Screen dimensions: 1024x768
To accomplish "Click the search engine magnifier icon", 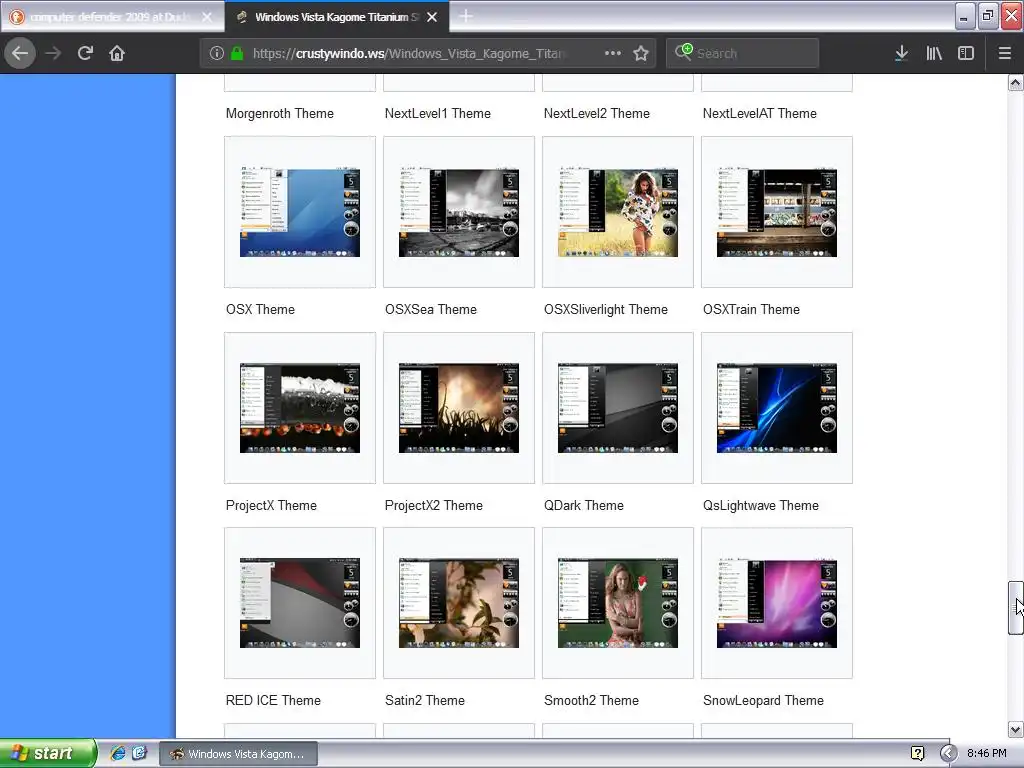I will (x=684, y=52).
